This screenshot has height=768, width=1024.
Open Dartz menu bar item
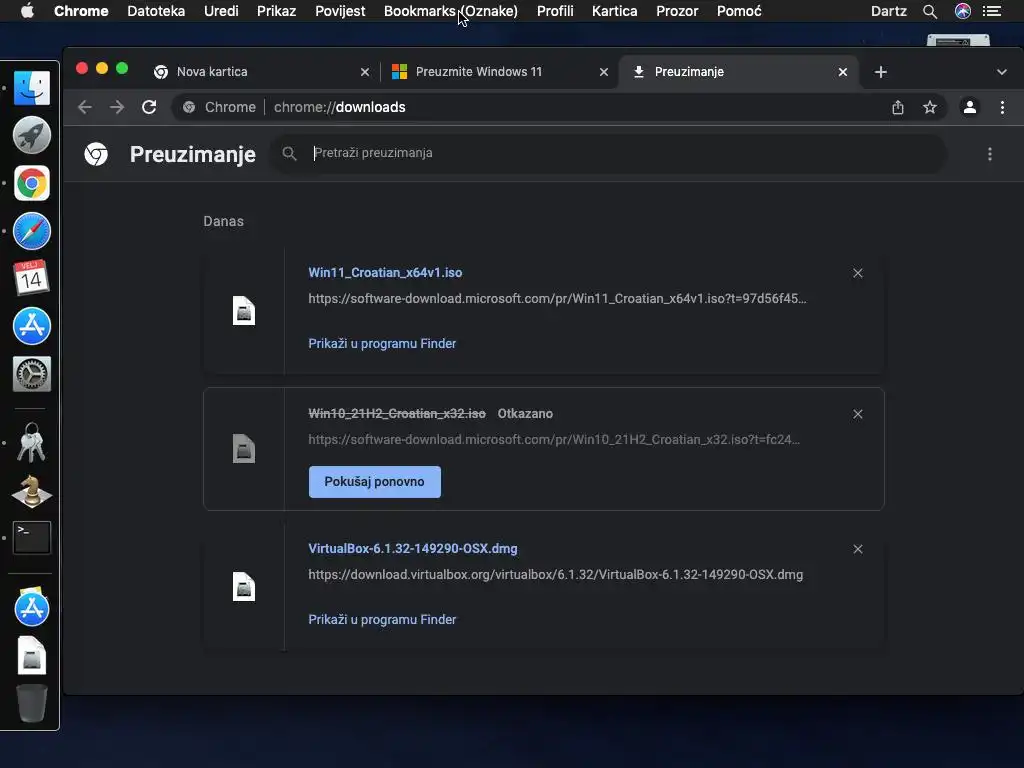(x=889, y=11)
